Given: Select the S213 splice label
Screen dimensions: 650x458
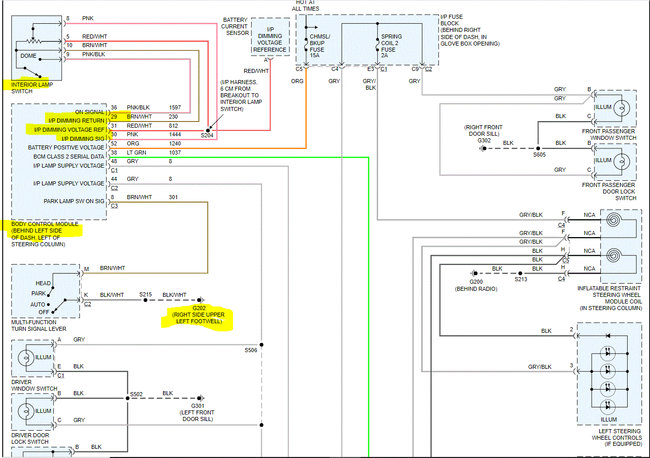Looking at the screenshot, I should click(x=521, y=279).
